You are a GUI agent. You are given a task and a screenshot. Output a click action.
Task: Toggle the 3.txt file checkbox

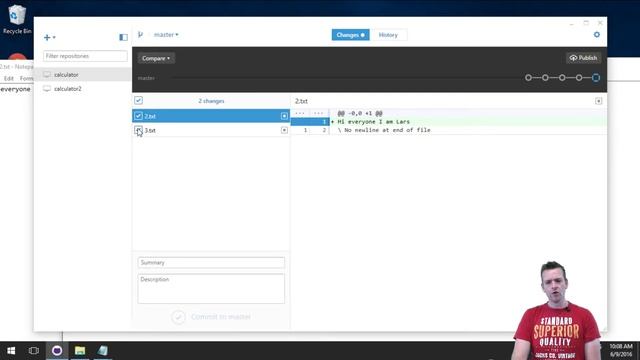138,130
